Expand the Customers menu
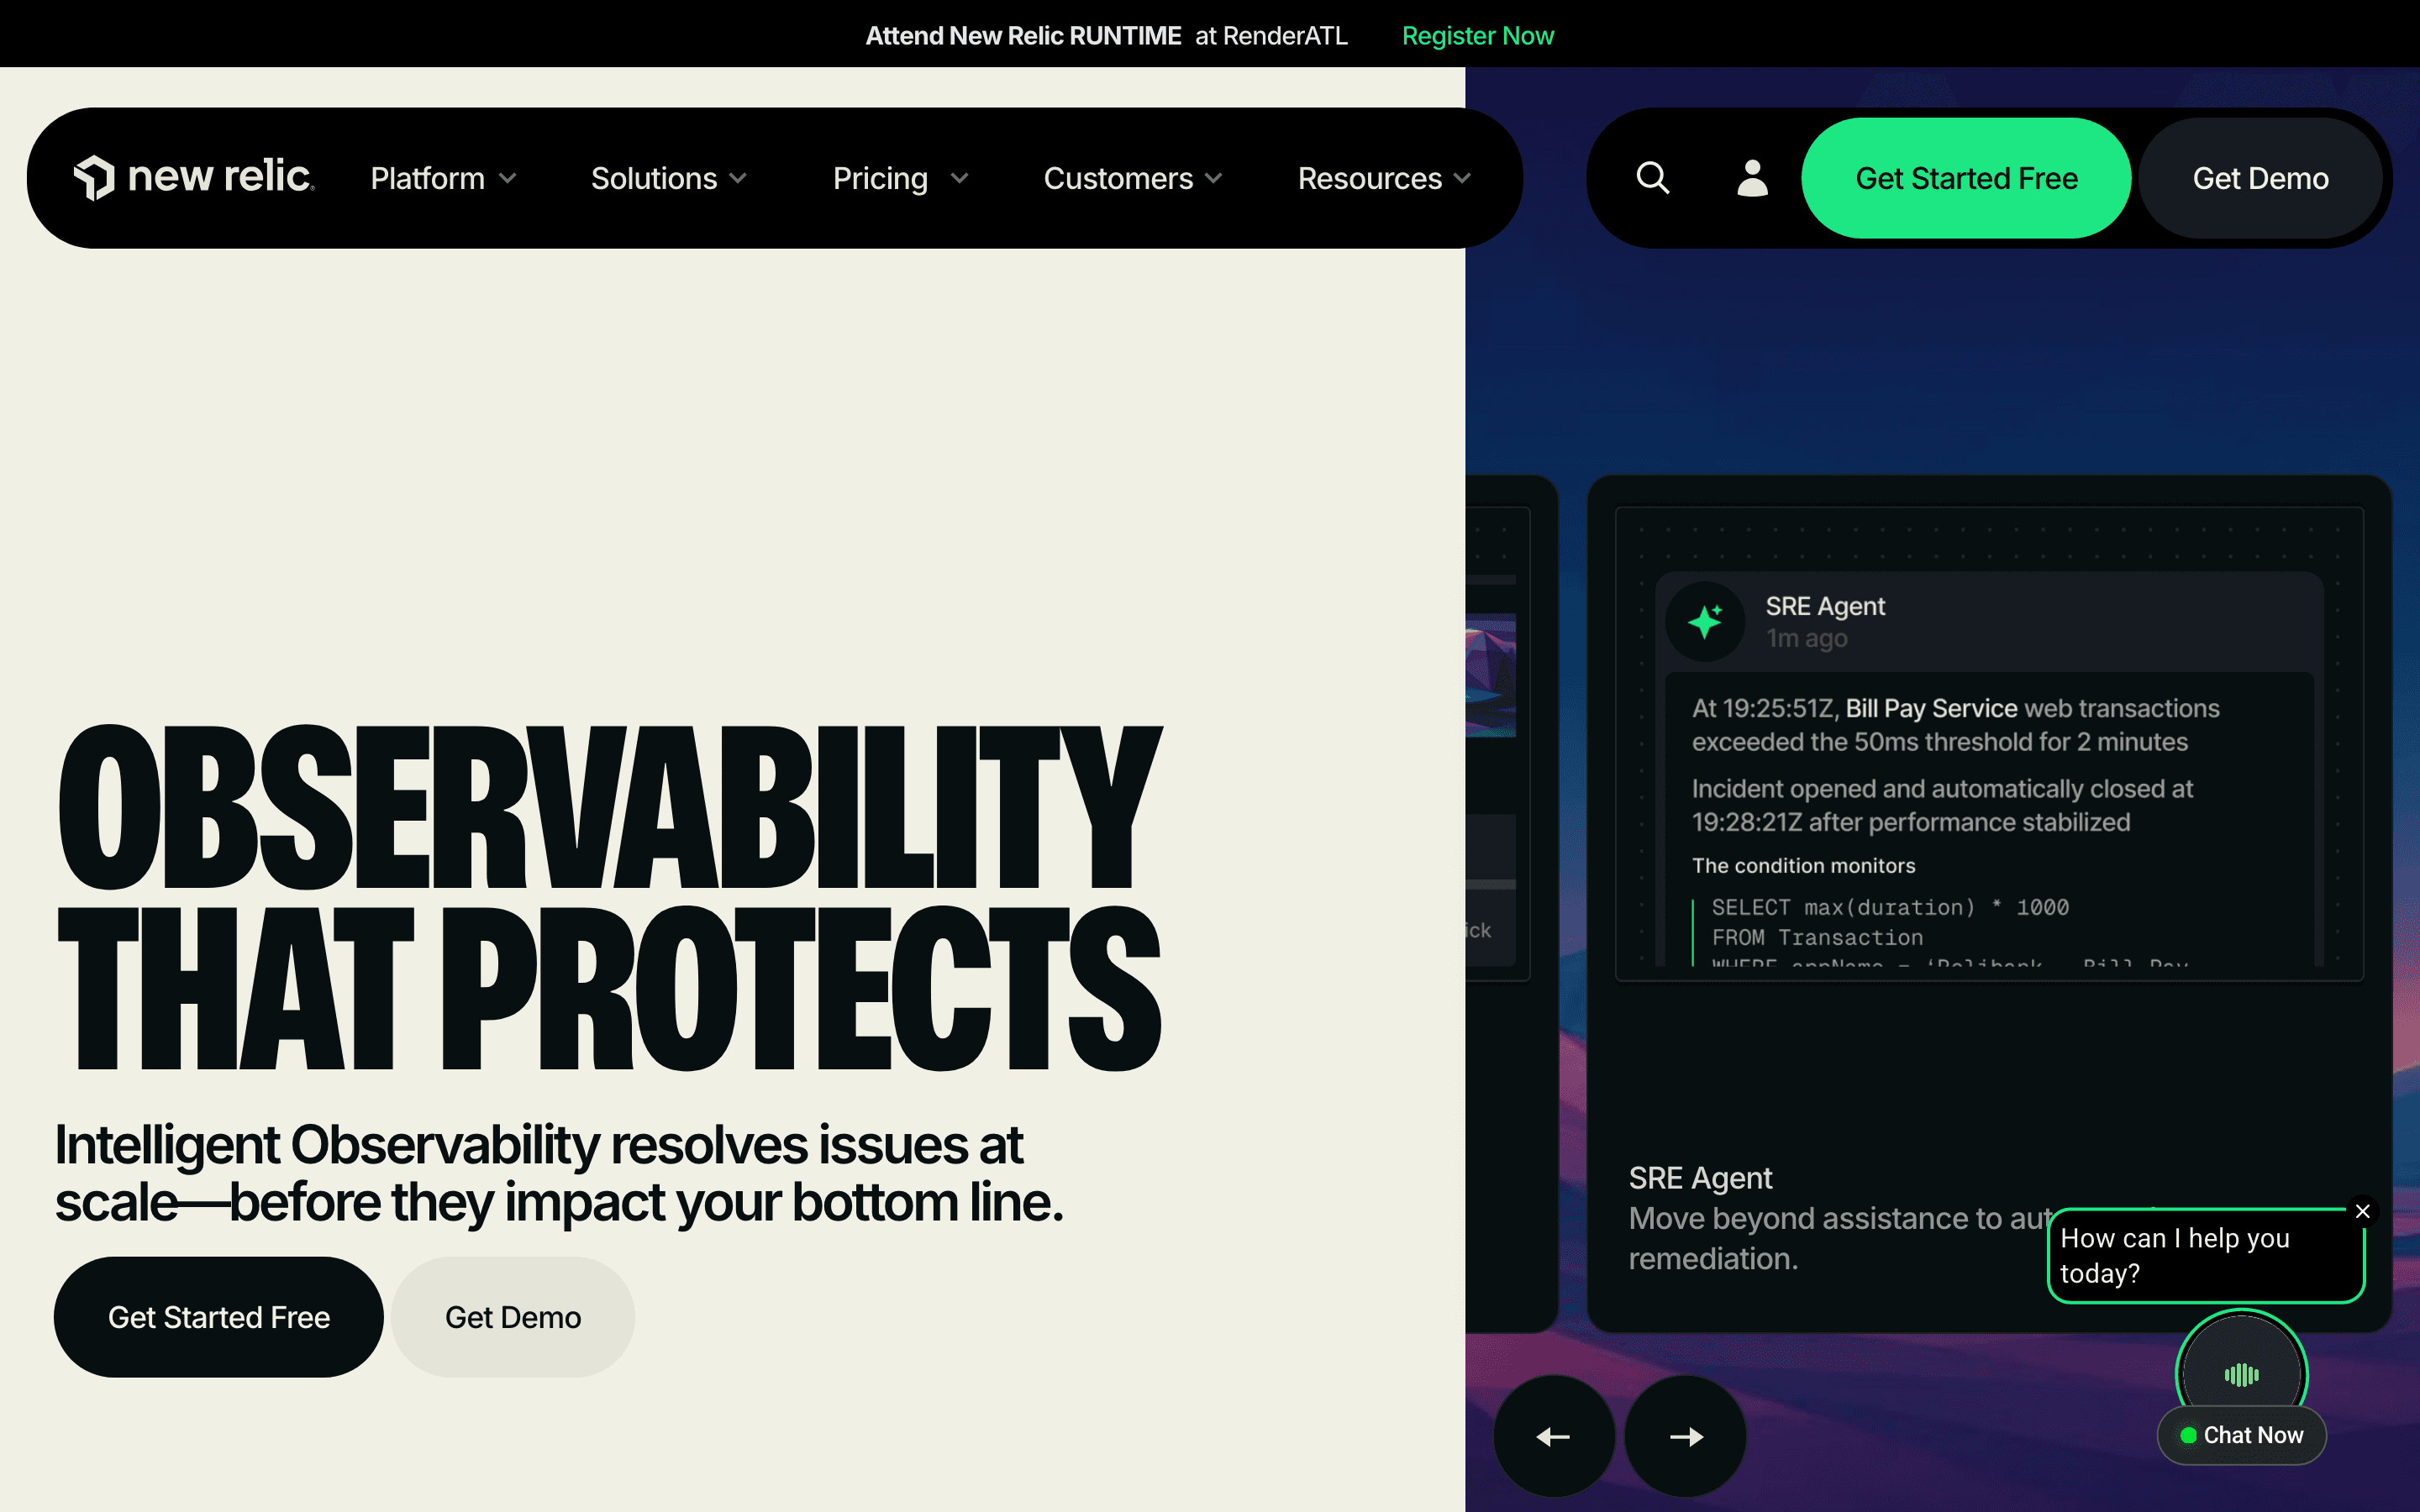 [x=1133, y=178]
